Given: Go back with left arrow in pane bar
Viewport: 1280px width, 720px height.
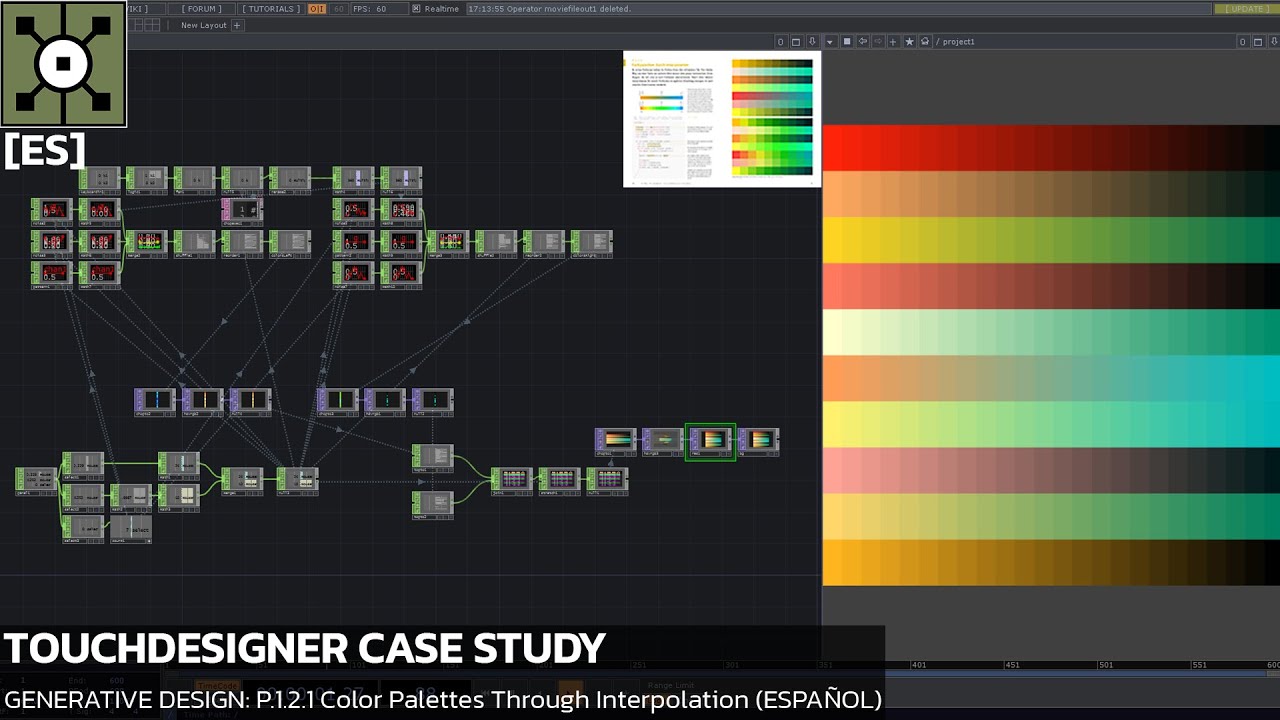Looking at the screenshot, I should click(863, 41).
